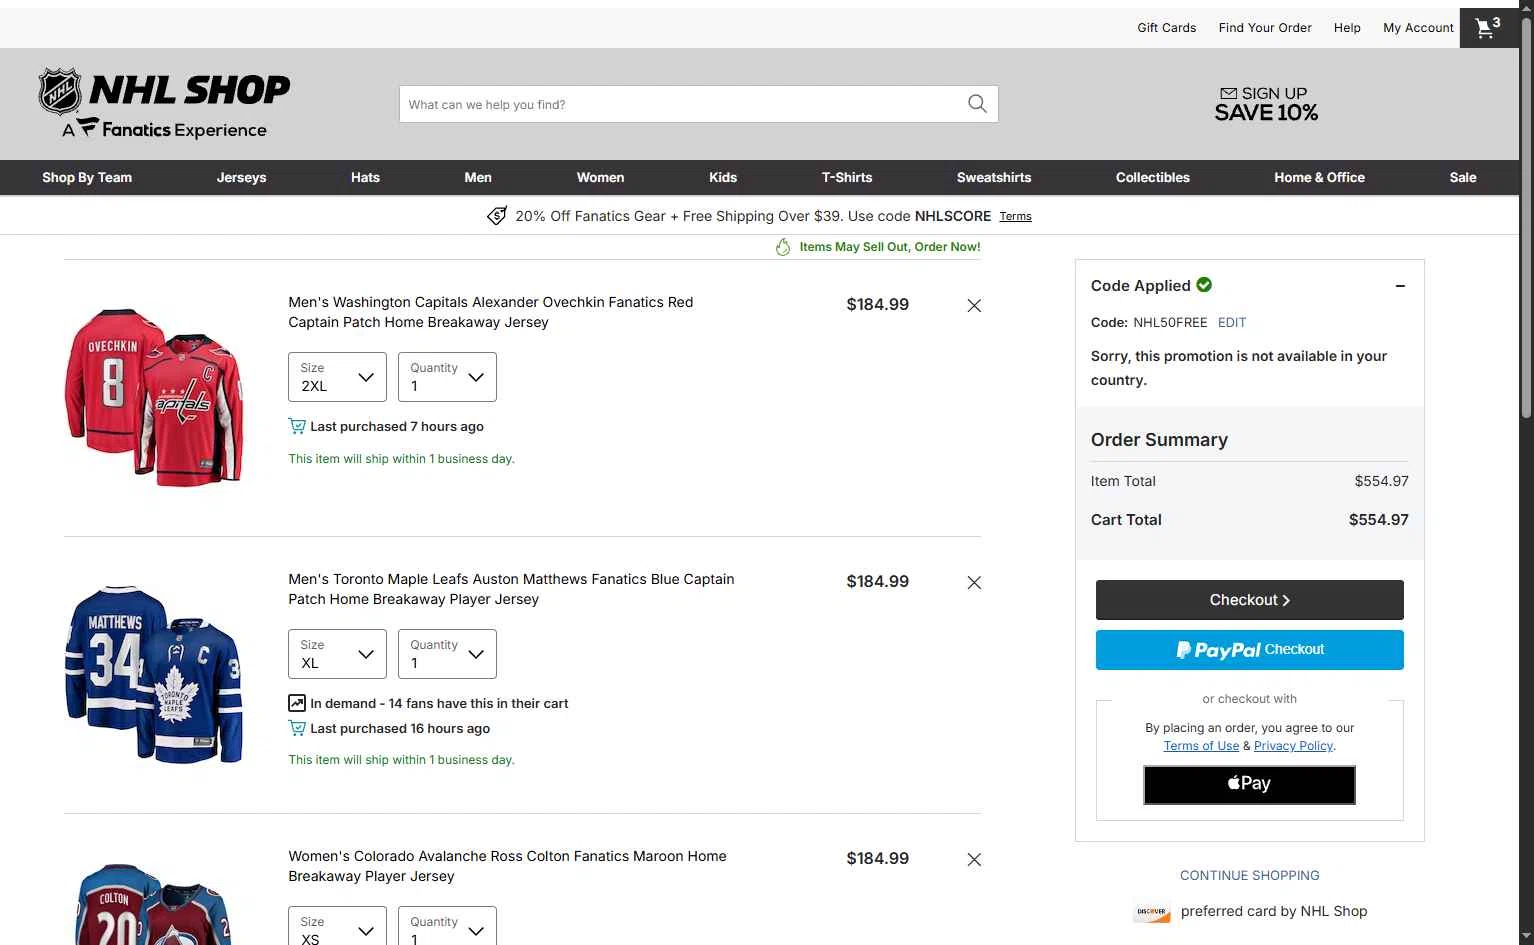
Task: Open Quantity dropdown for Ovechkin jersey
Action: (x=447, y=377)
